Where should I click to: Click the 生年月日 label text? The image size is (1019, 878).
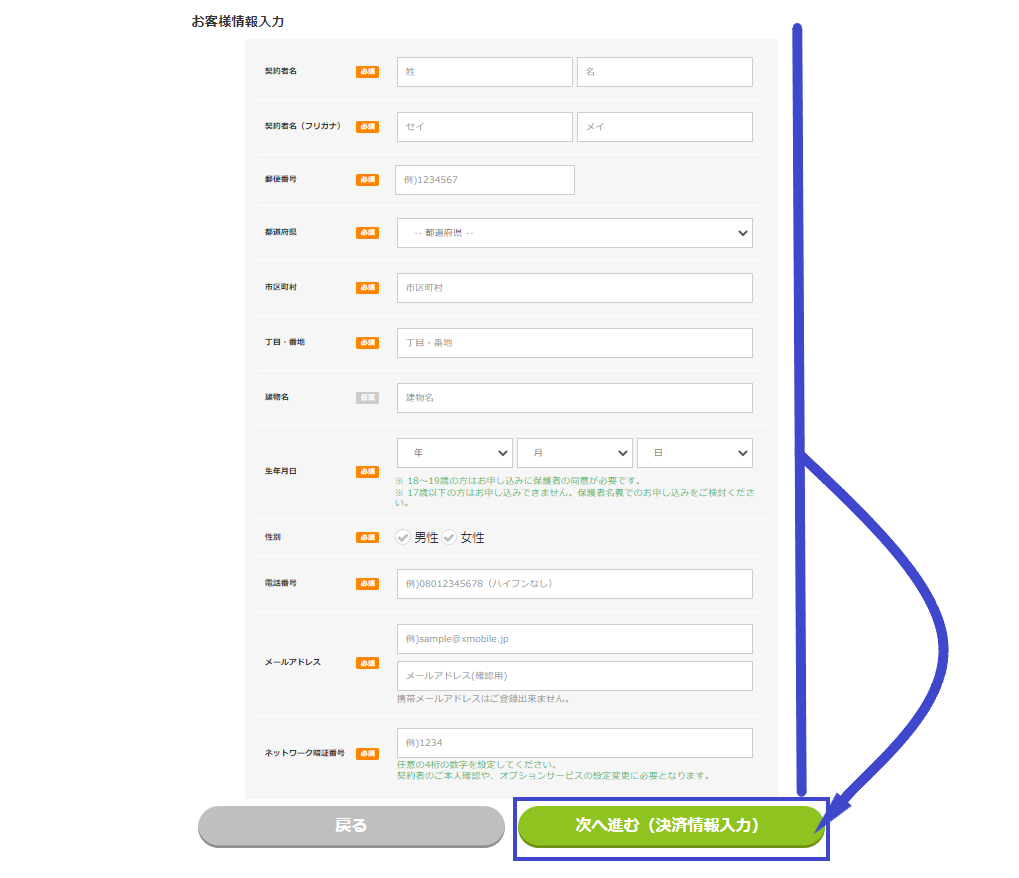pyautogui.click(x=280, y=471)
